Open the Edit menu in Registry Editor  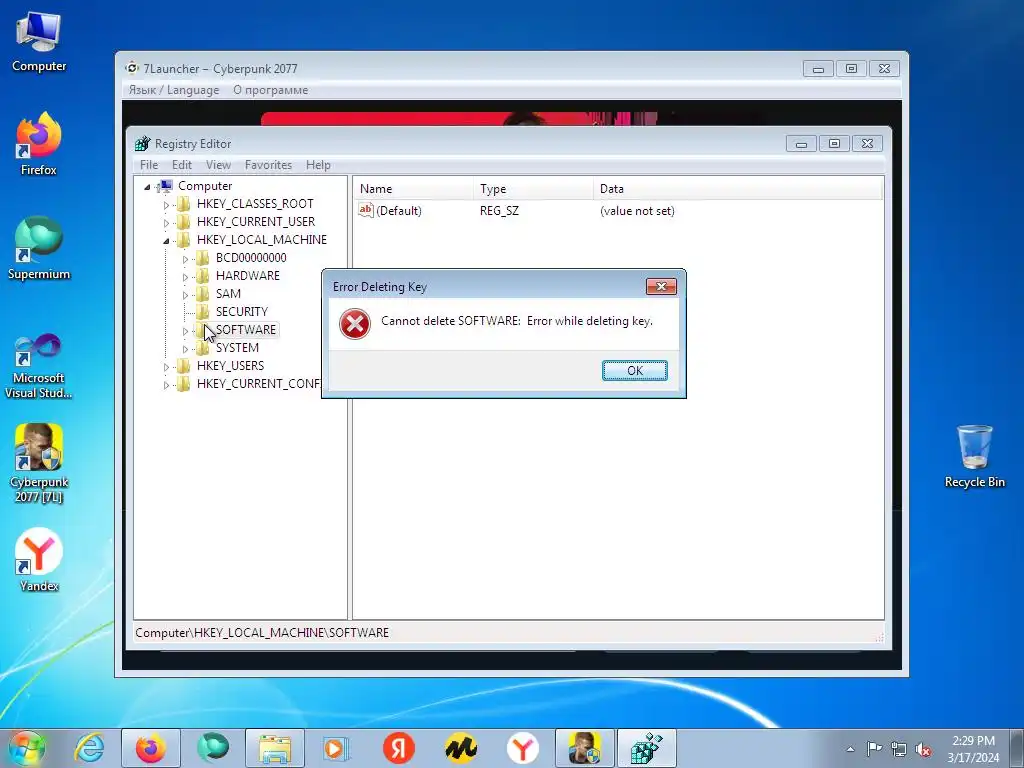[x=182, y=165]
